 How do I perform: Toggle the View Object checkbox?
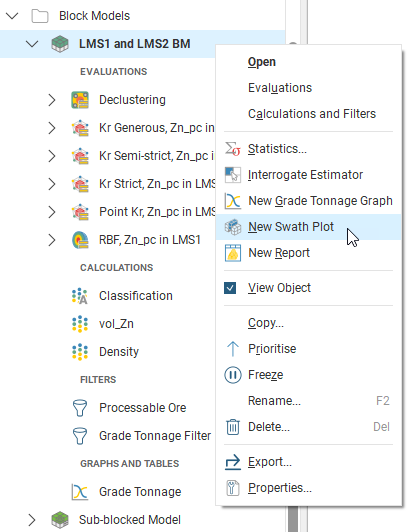pos(230,288)
